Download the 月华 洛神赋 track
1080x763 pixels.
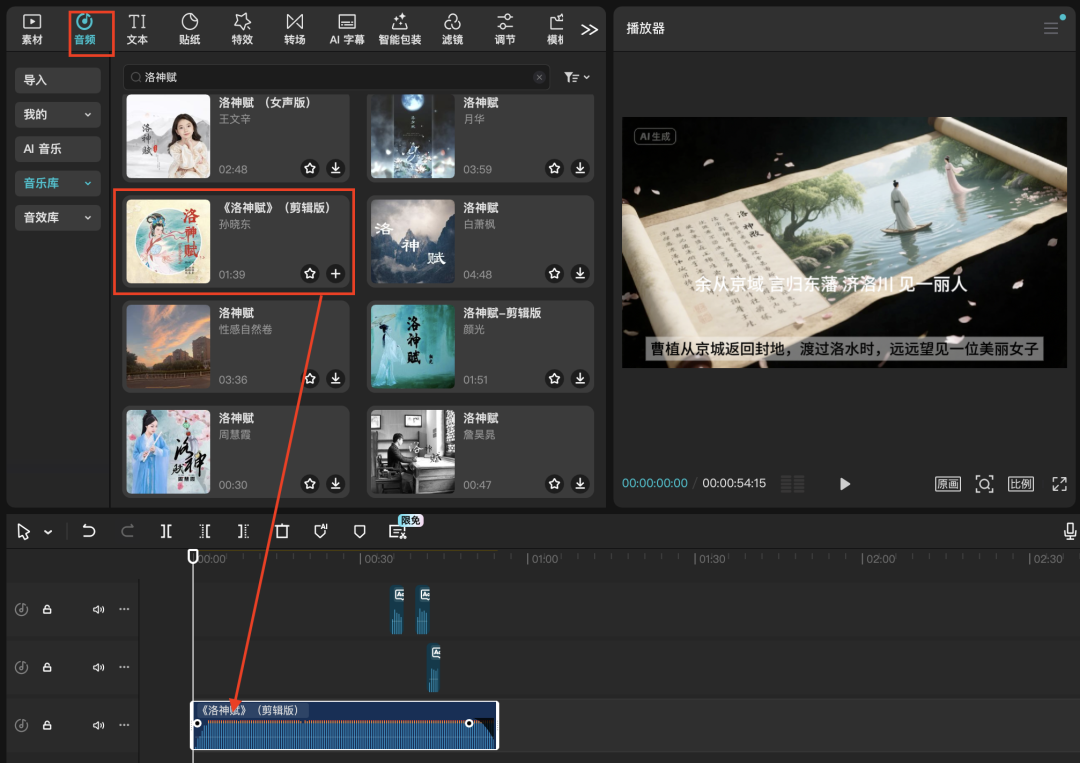tap(580, 168)
